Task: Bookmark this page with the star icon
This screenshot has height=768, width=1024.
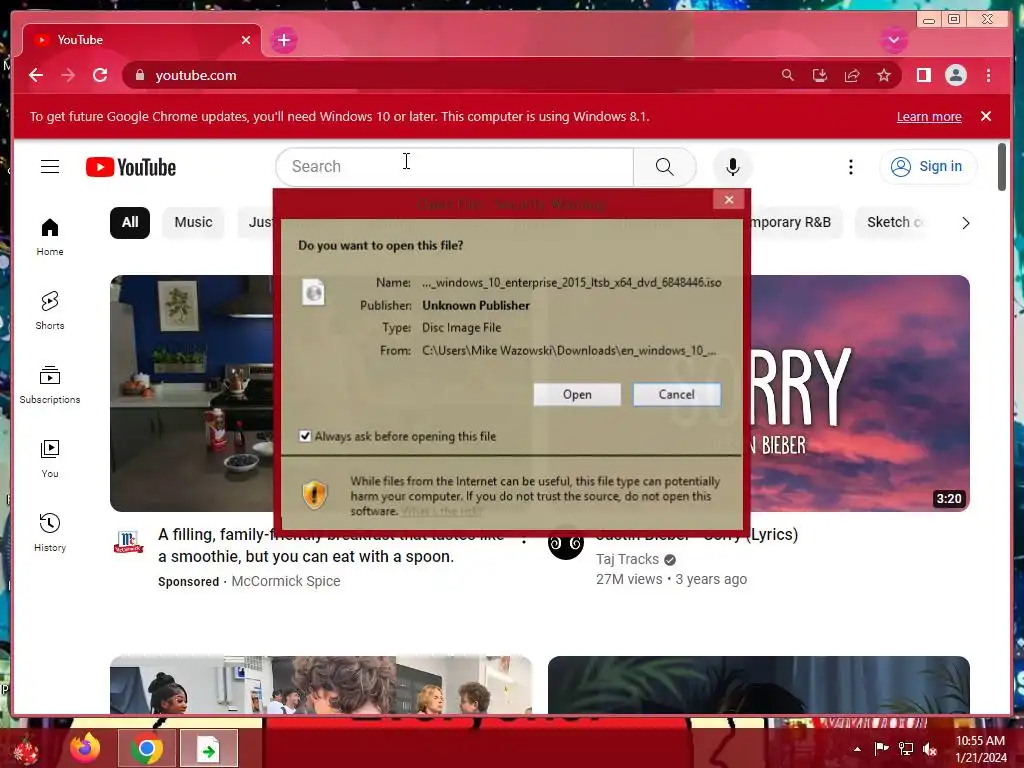Action: [x=884, y=75]
